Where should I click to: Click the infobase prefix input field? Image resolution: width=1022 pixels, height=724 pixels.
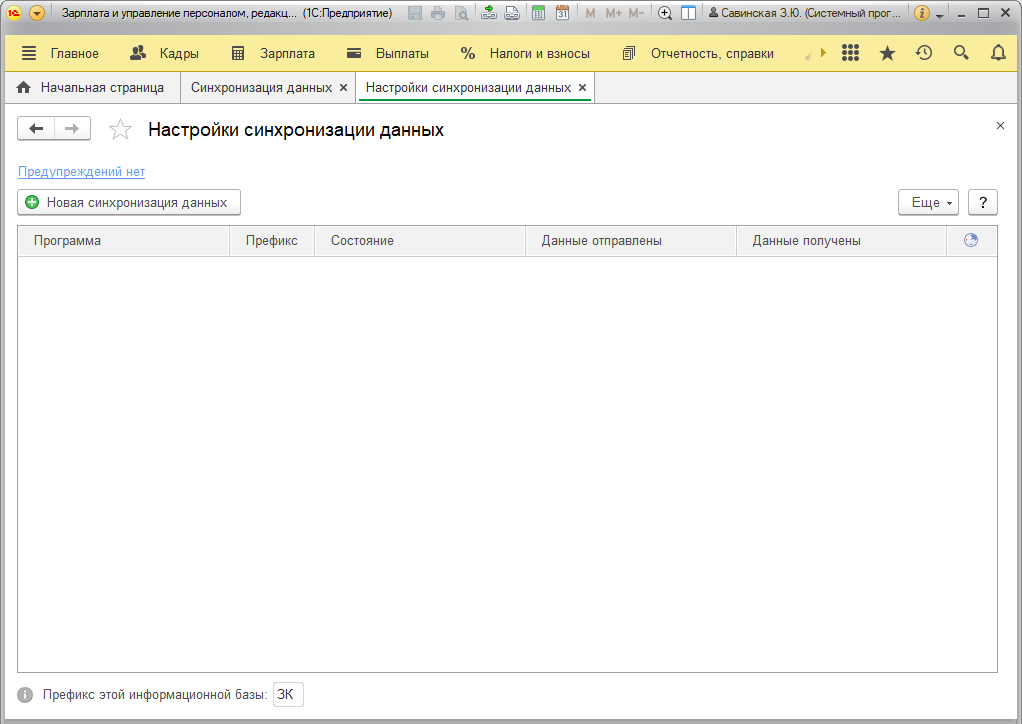[287, 695]
